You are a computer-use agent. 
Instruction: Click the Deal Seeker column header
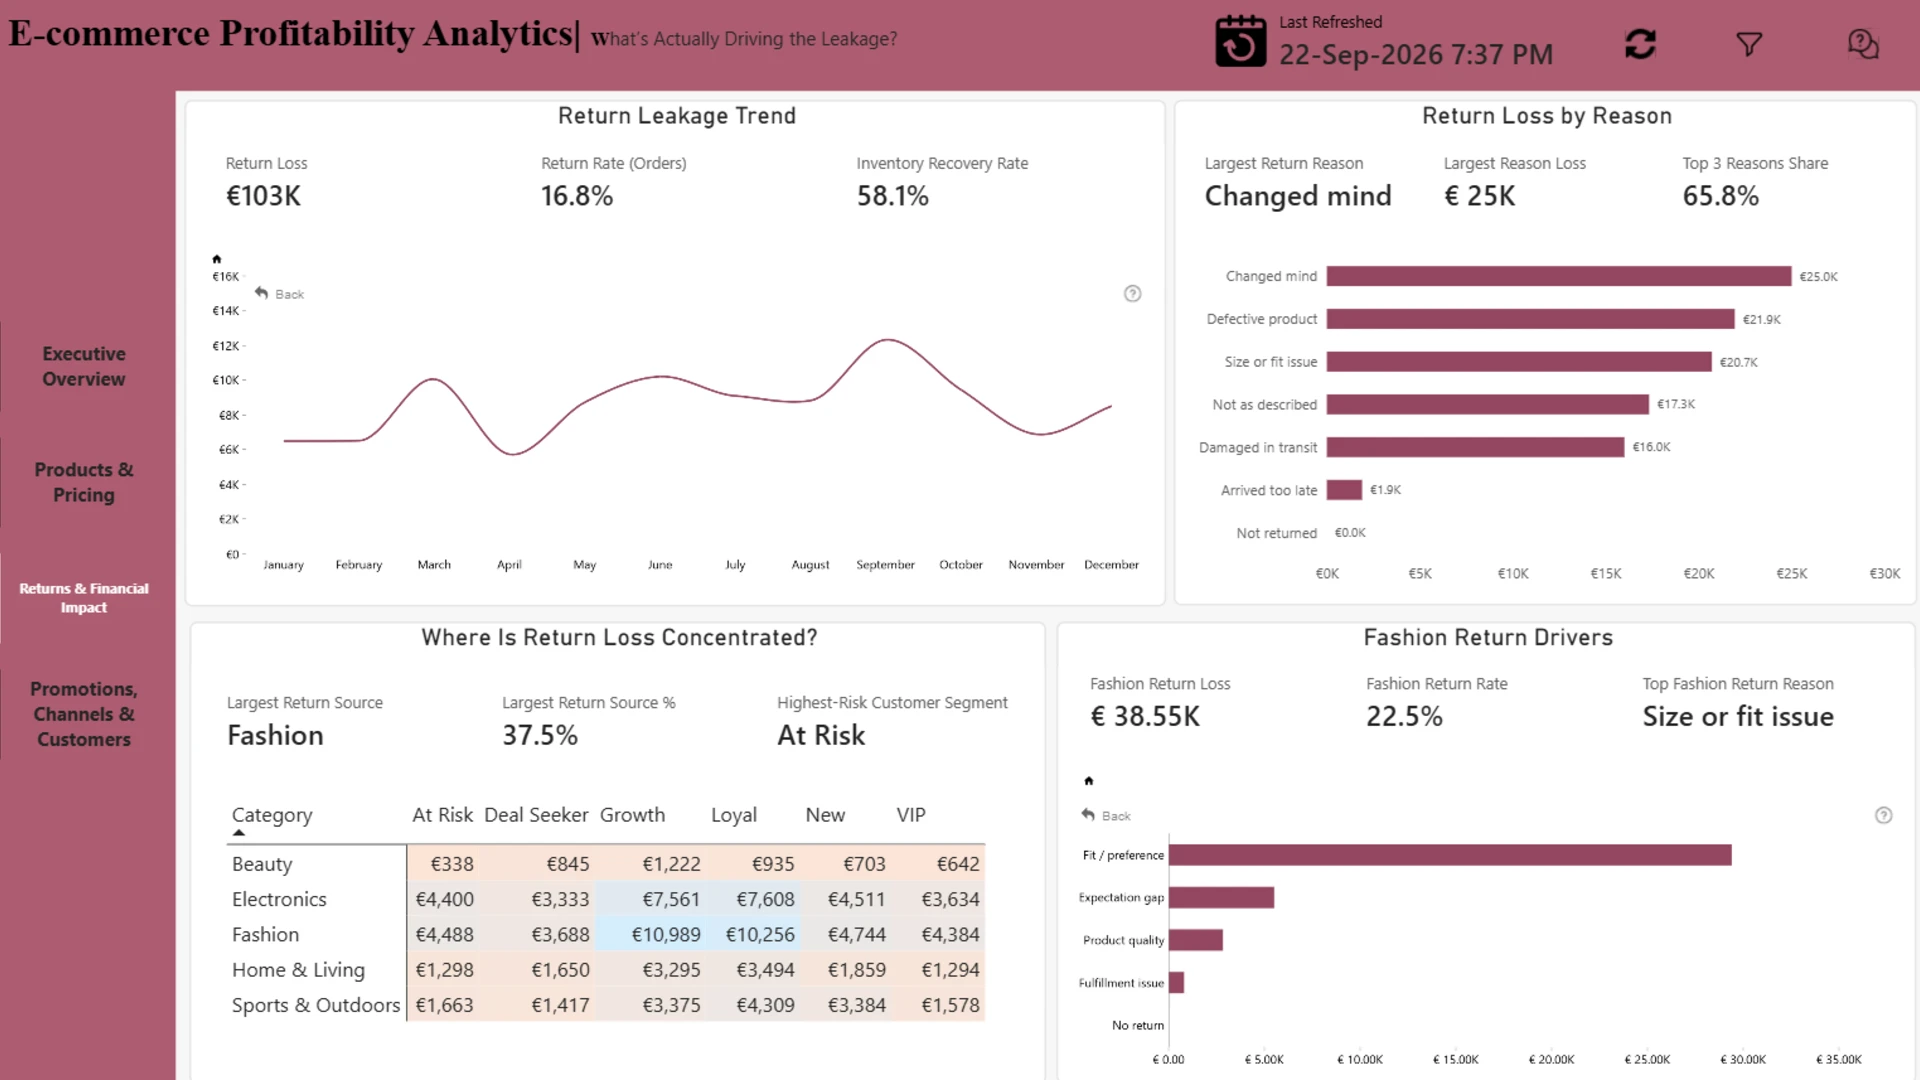tap(536, 815)
